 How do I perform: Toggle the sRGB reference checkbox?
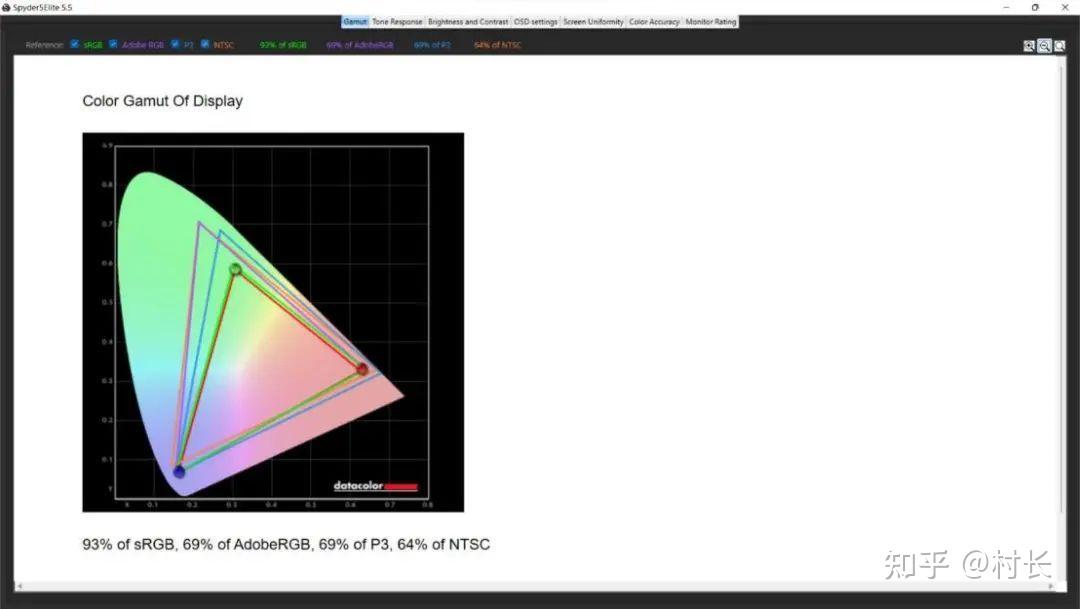coord(74,44)
